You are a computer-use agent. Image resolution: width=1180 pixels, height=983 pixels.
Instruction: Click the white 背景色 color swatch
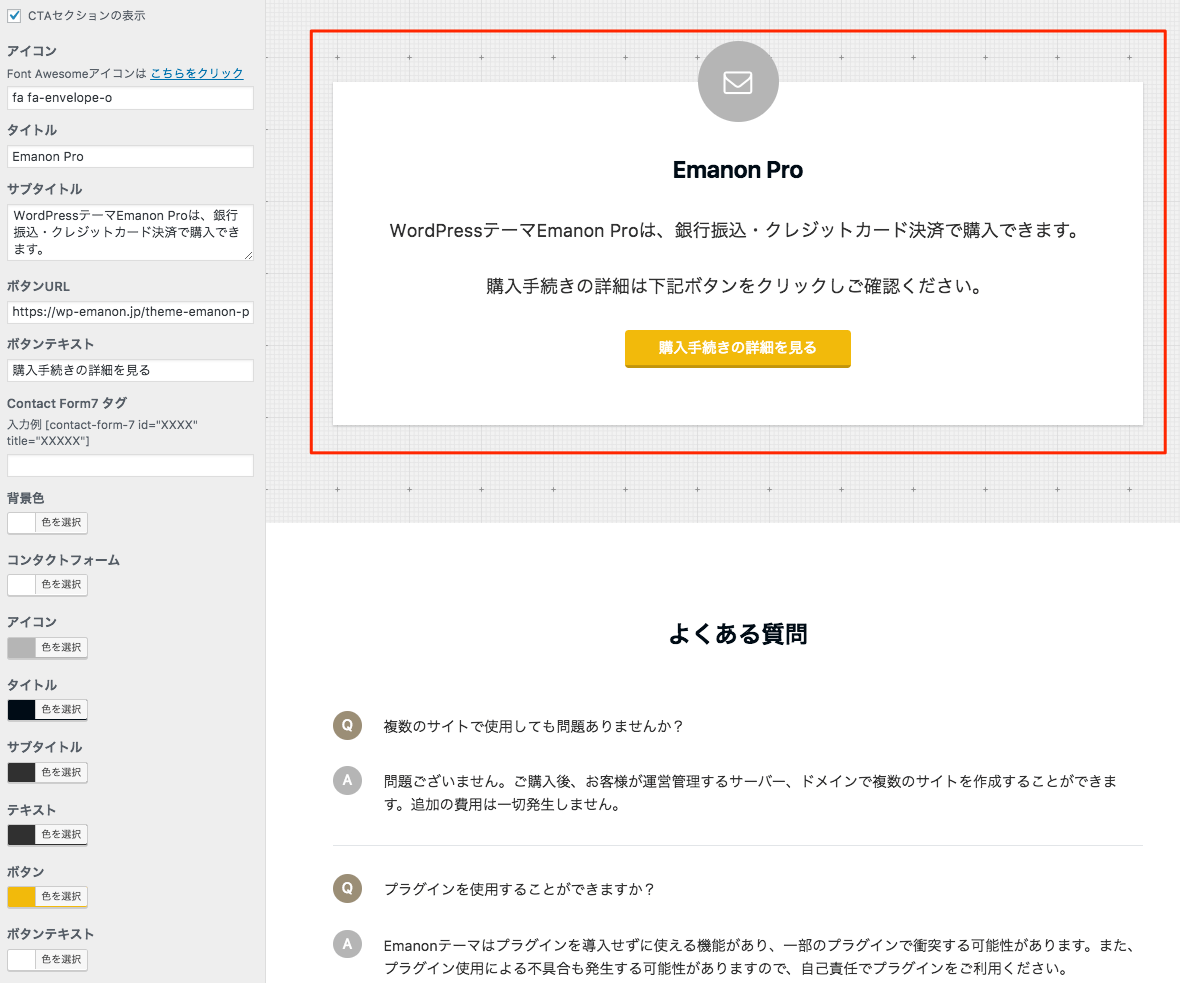[21, 522]
